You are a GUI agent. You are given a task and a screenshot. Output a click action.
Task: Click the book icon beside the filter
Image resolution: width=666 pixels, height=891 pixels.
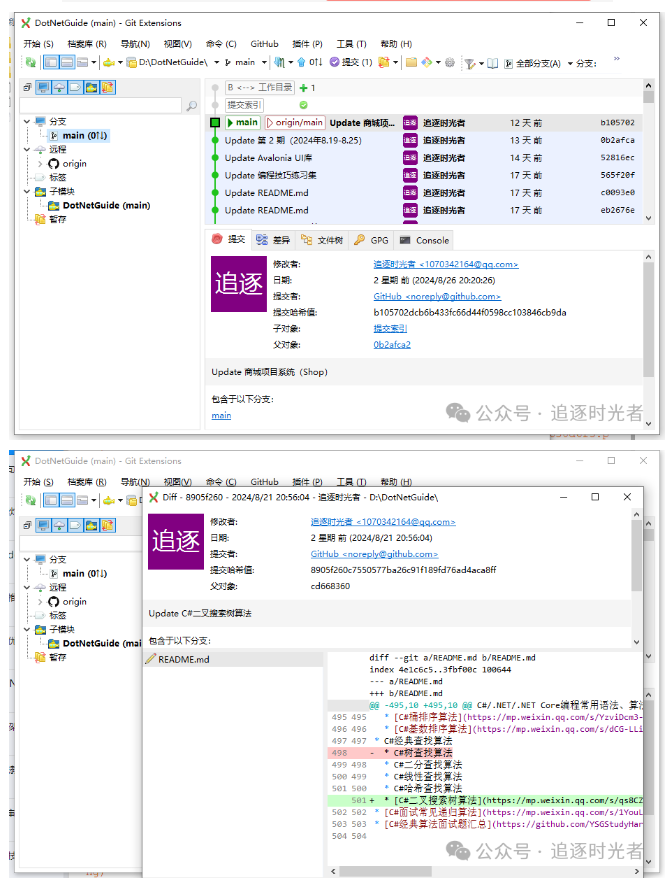click(493, 64)
